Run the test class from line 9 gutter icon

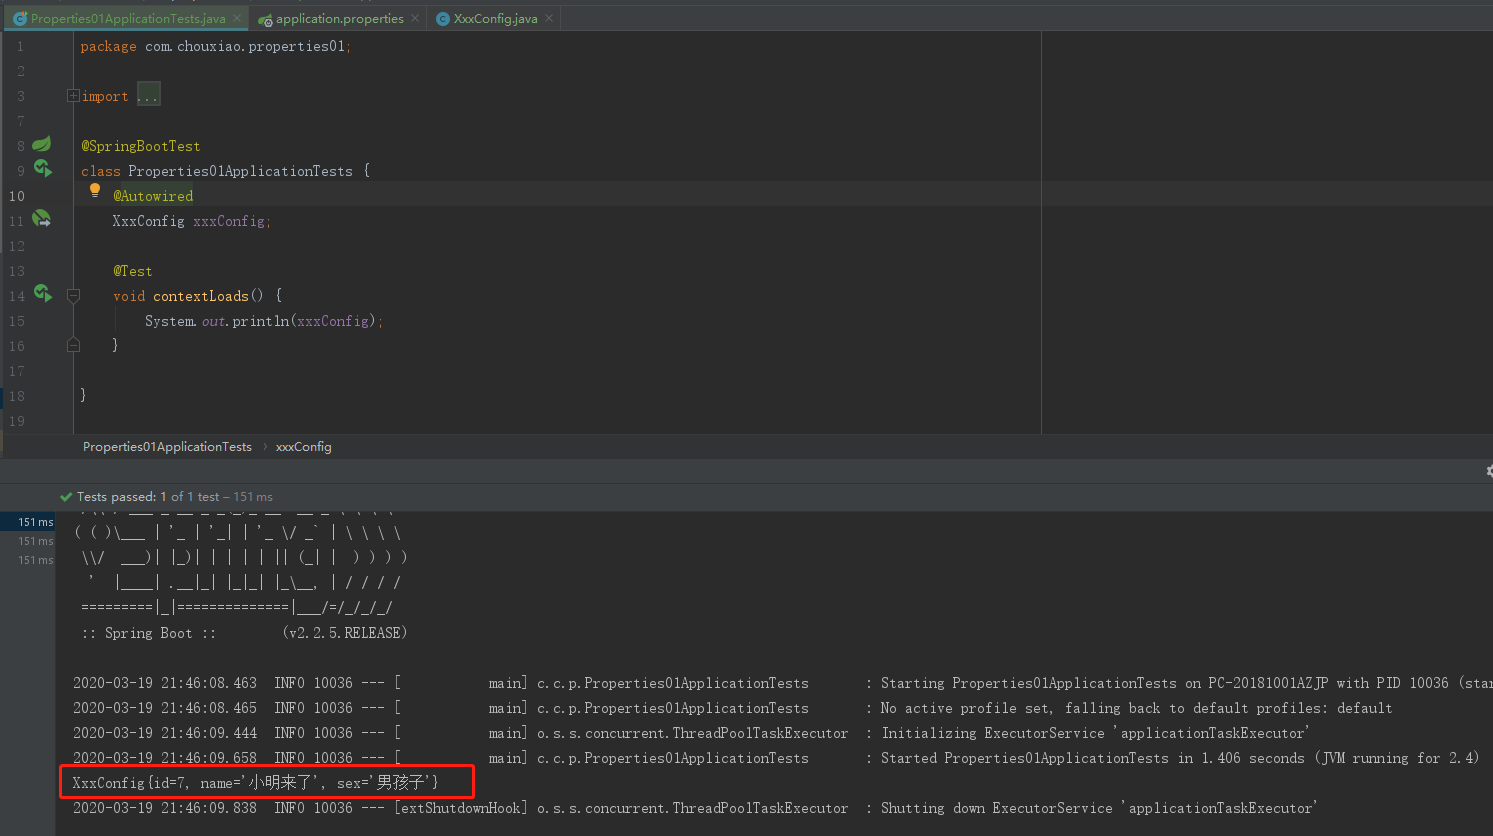point(42,168)
